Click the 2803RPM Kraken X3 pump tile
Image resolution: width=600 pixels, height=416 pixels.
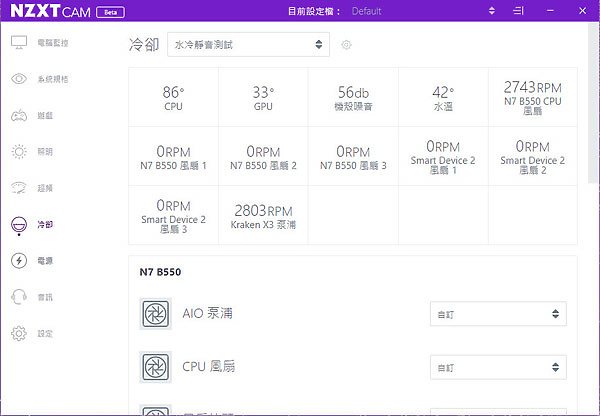click(x=263, y=215)
